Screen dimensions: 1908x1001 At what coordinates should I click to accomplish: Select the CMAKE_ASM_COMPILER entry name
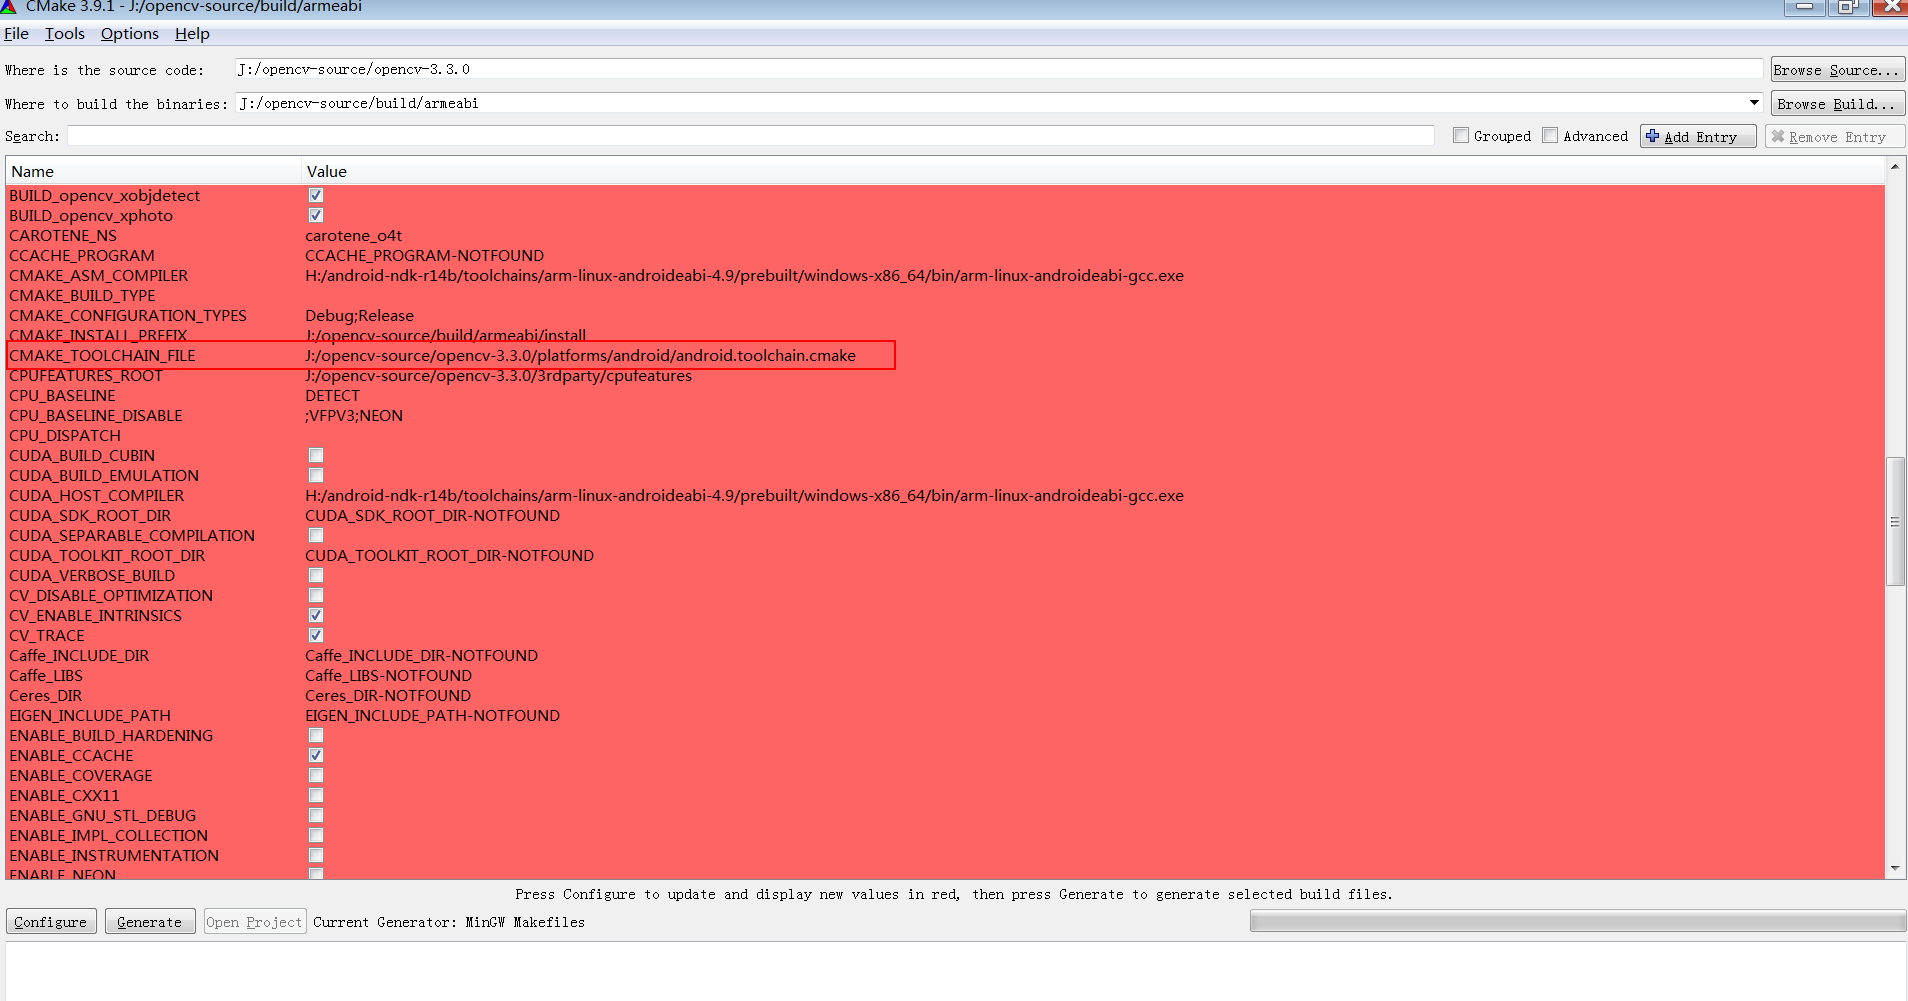[x=98, y=275]
